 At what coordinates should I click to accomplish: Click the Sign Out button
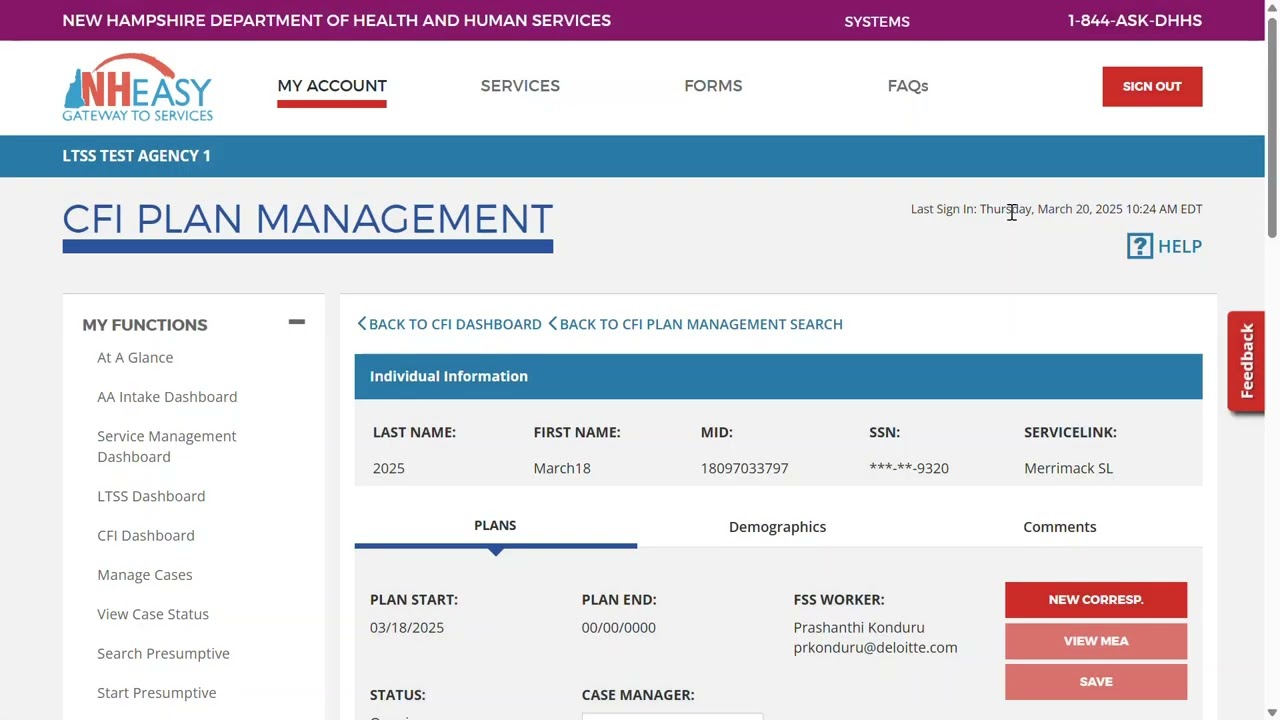coord(1152,86)
